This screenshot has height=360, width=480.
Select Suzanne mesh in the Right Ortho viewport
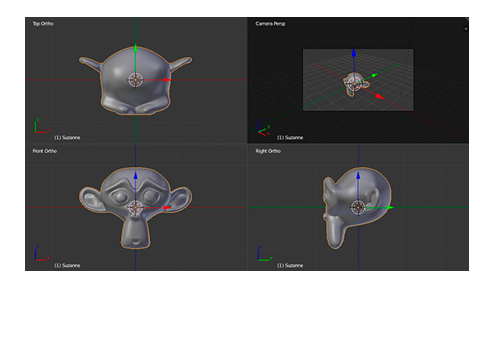357,208
